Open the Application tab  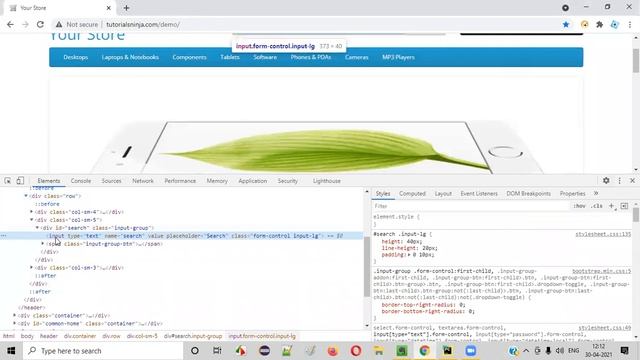coord(253,181)
